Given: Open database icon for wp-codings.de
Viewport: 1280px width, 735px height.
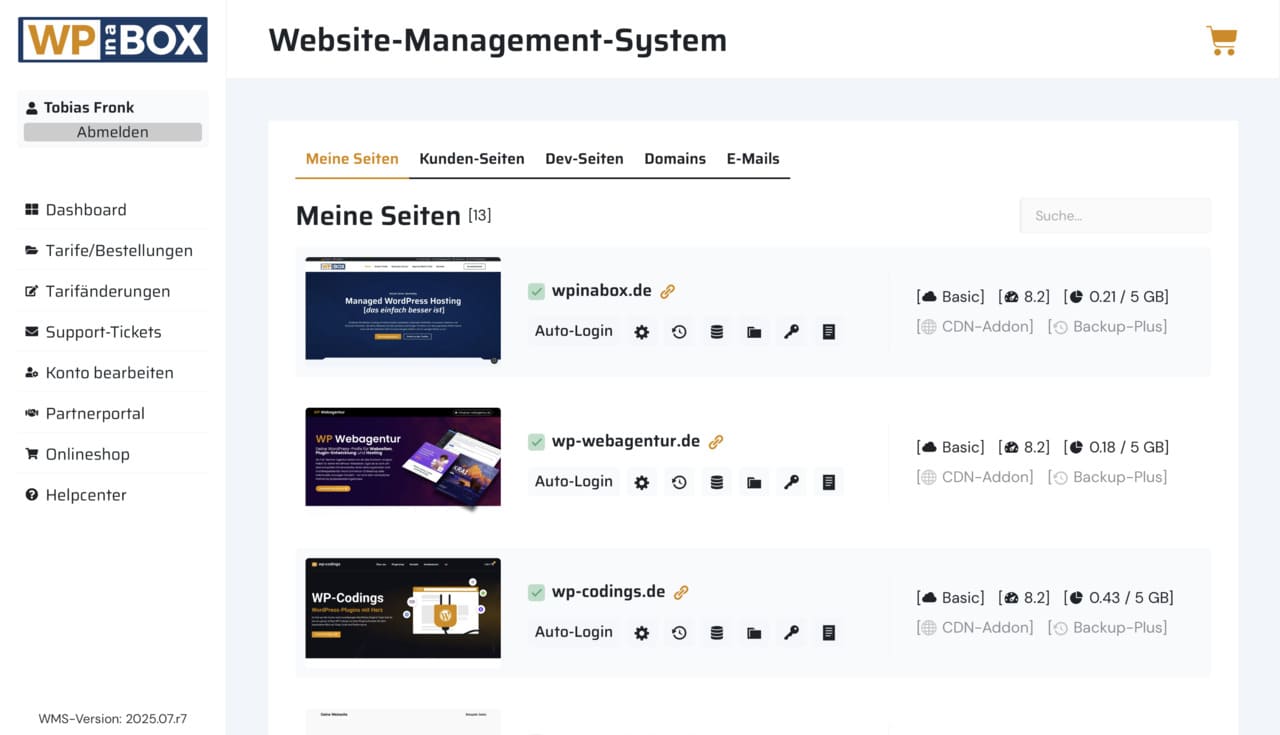Looking at the screenshot, I should (717, 633).
